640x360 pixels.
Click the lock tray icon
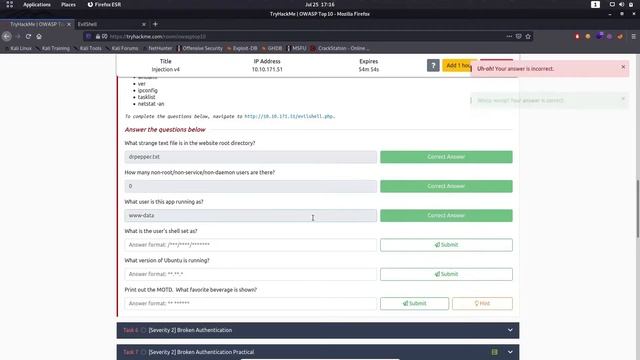pyautogui.click(x=631, y=4)
